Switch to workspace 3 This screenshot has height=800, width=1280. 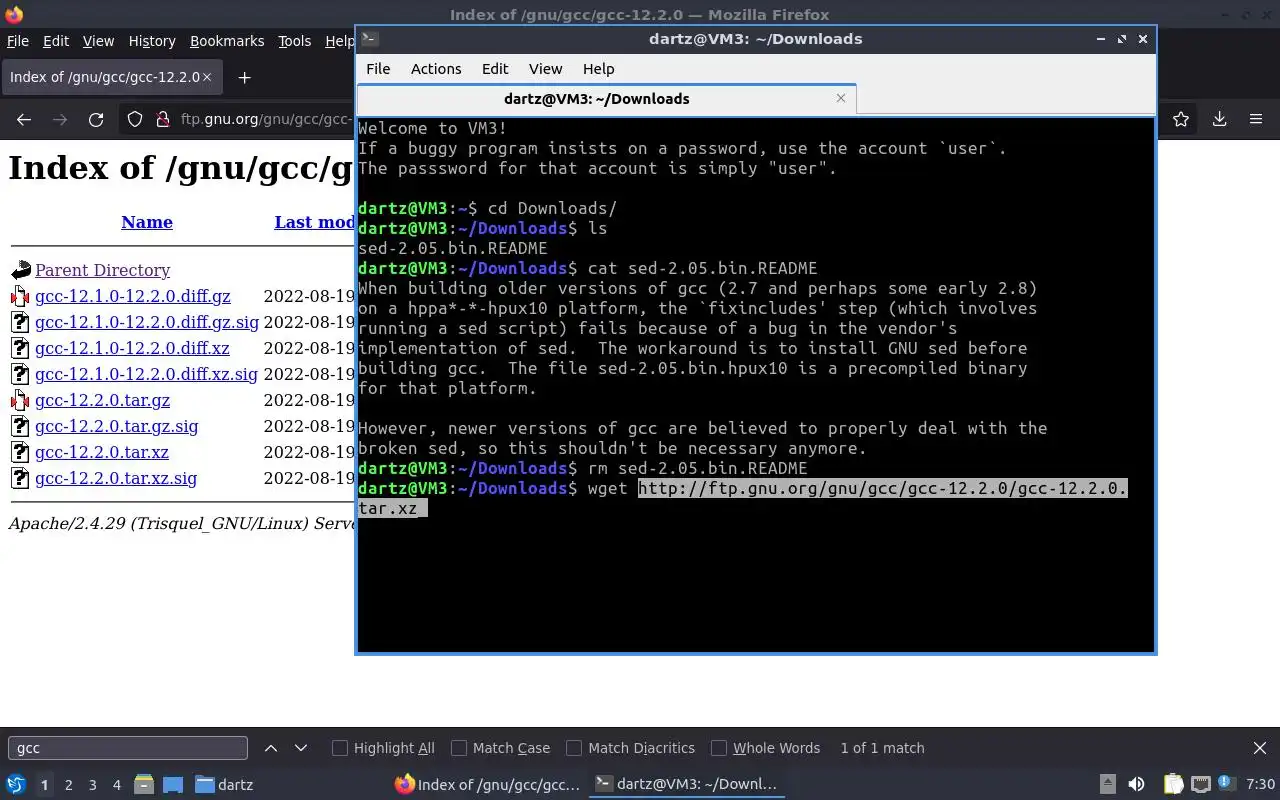(92, 785)
